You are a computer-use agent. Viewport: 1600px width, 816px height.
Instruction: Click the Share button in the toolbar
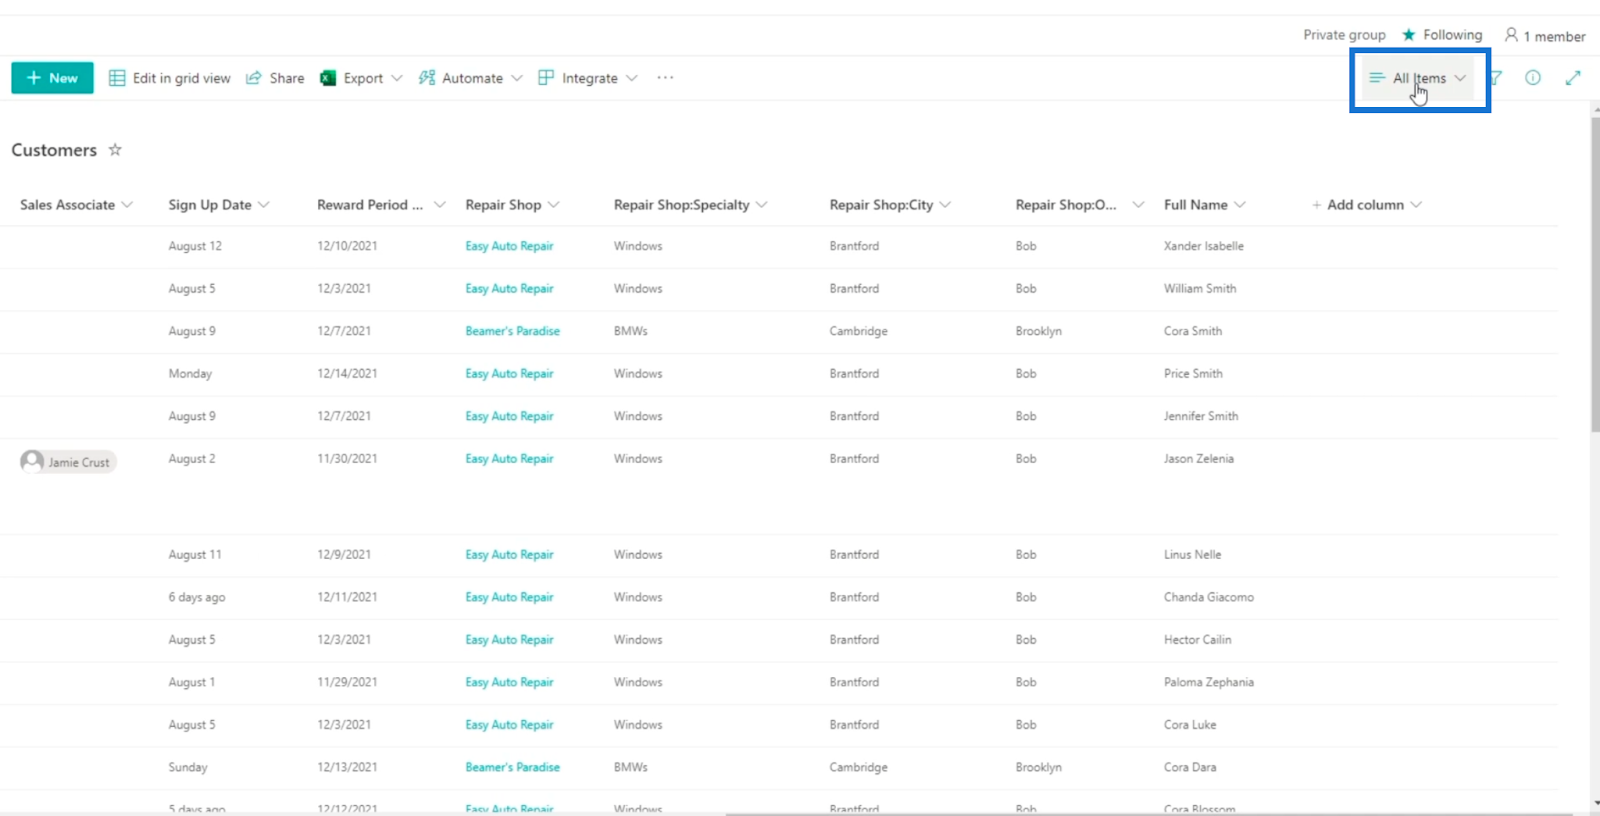tap(275, 78)
